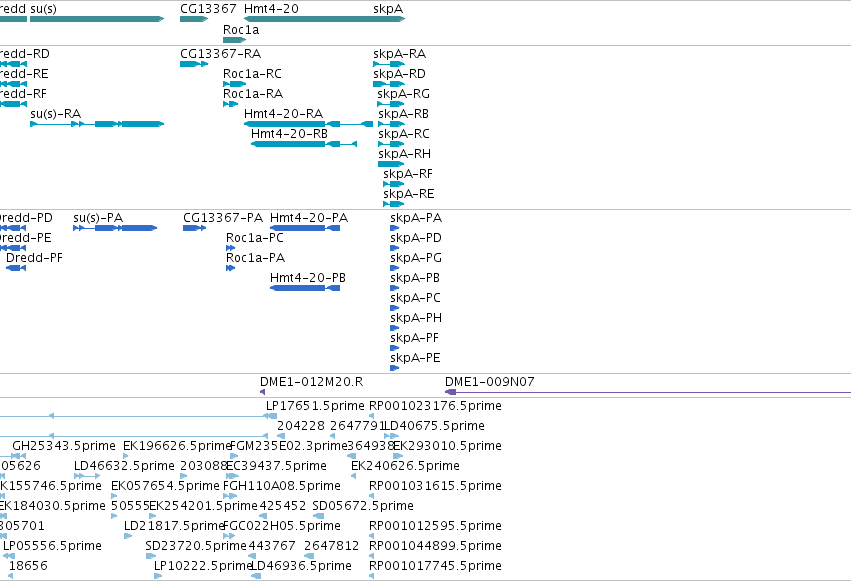Select the LD40675.5prime EST label
The width and height of the screenshot is (851, 581).
(x=434, y=426)
